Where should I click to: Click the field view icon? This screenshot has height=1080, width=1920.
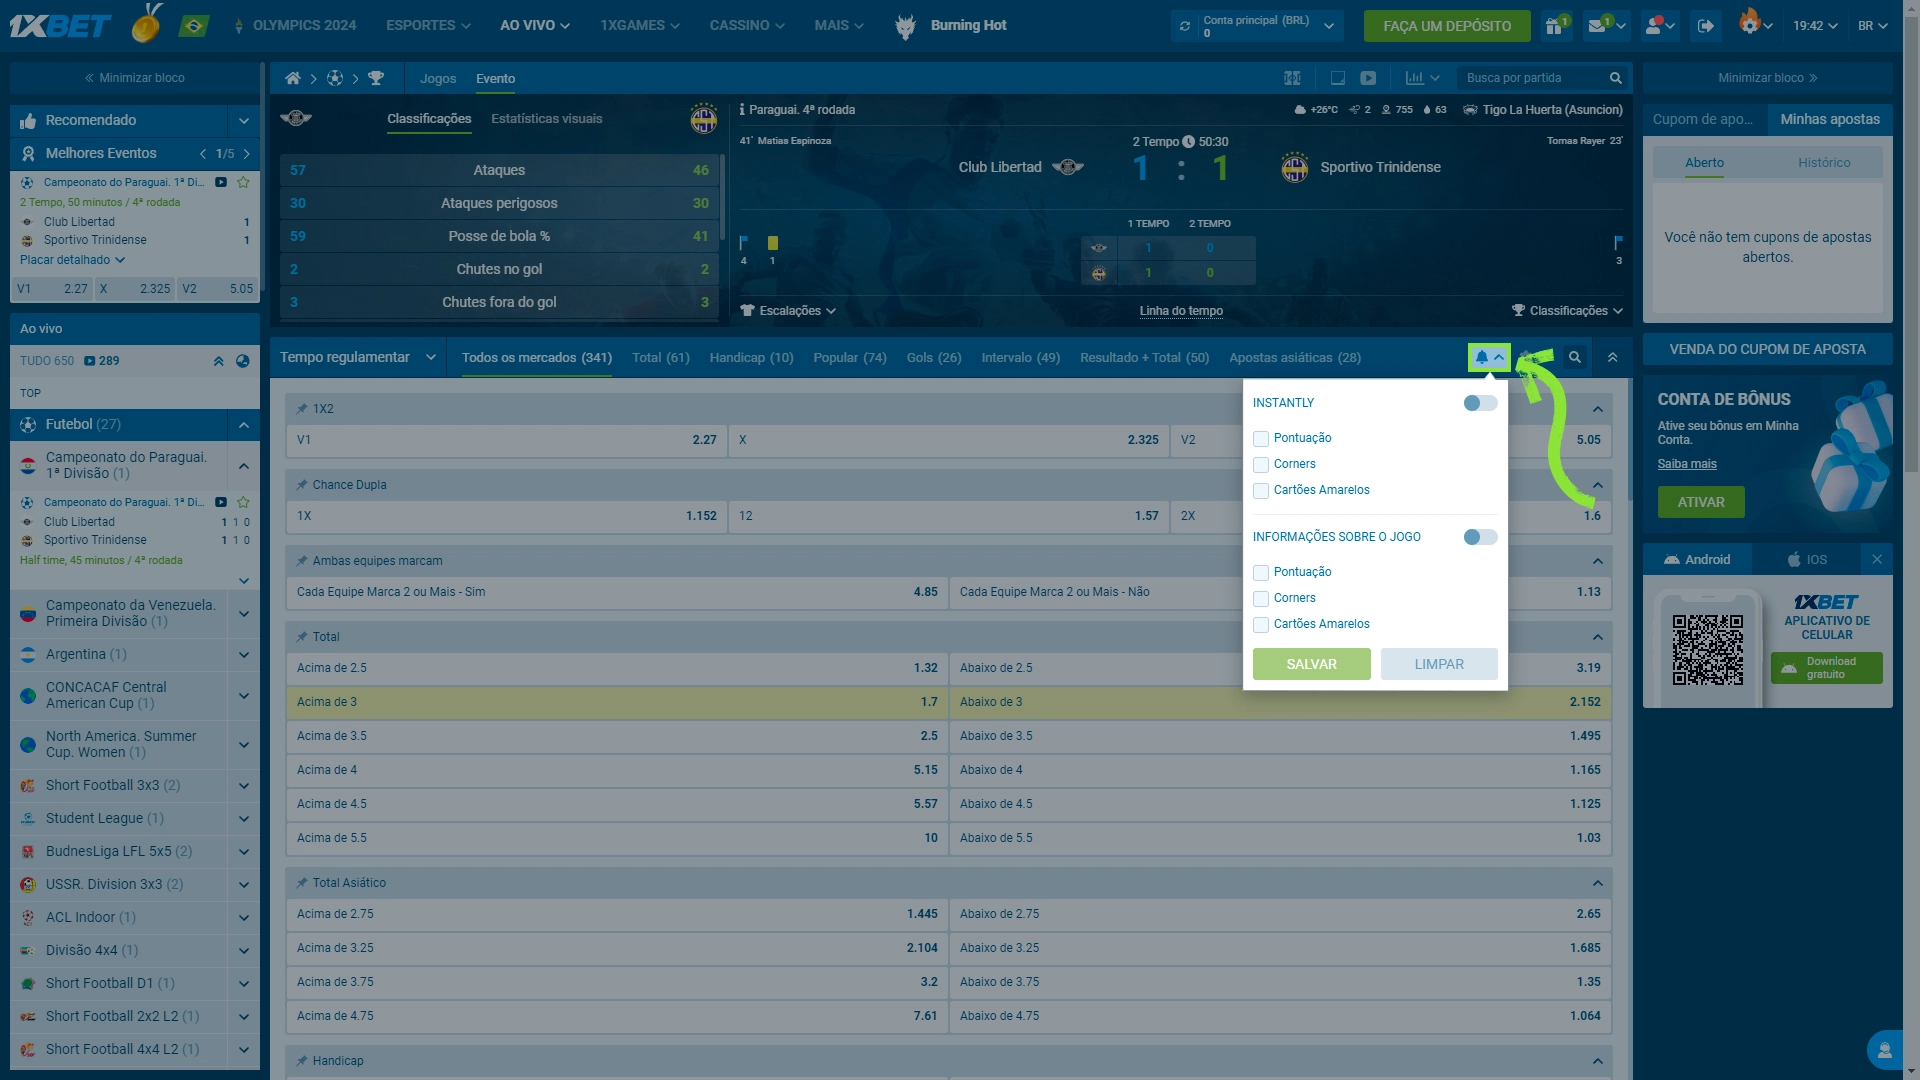point(1292,78)
